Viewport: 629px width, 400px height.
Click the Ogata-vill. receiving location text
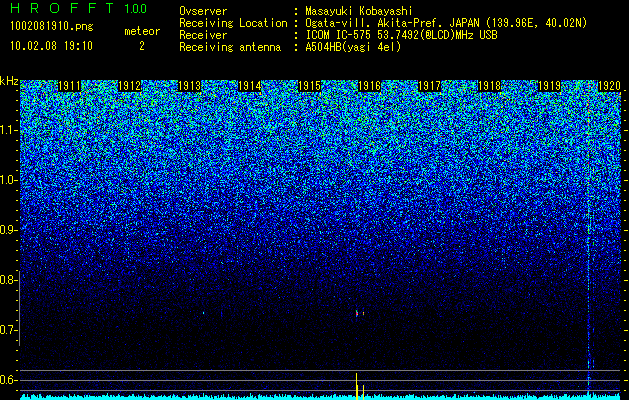[446, 23]
